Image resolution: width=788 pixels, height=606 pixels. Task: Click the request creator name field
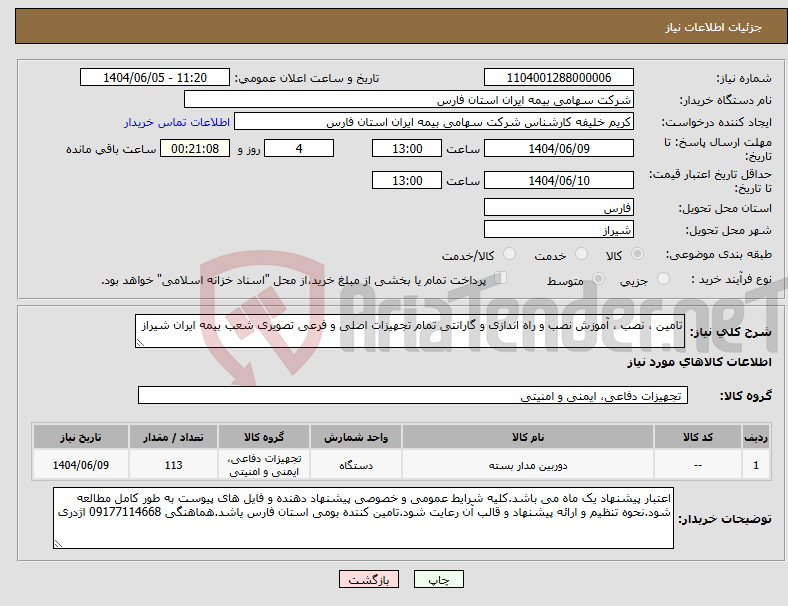tap(434, 122)
